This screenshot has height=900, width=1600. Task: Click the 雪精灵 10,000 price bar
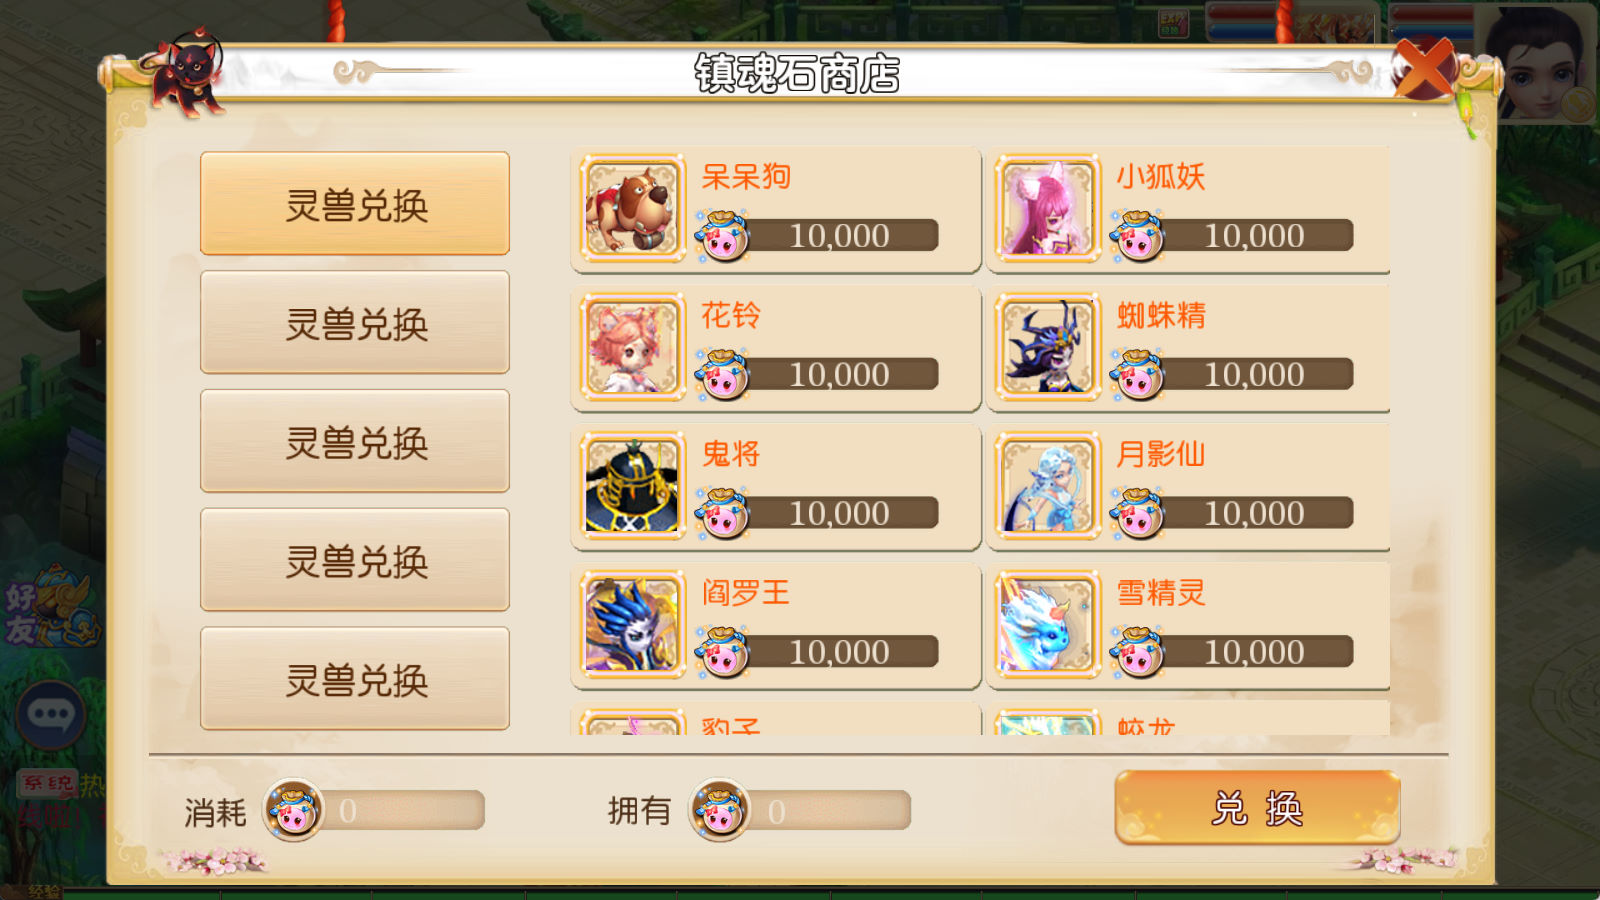tap(1252, 652)
